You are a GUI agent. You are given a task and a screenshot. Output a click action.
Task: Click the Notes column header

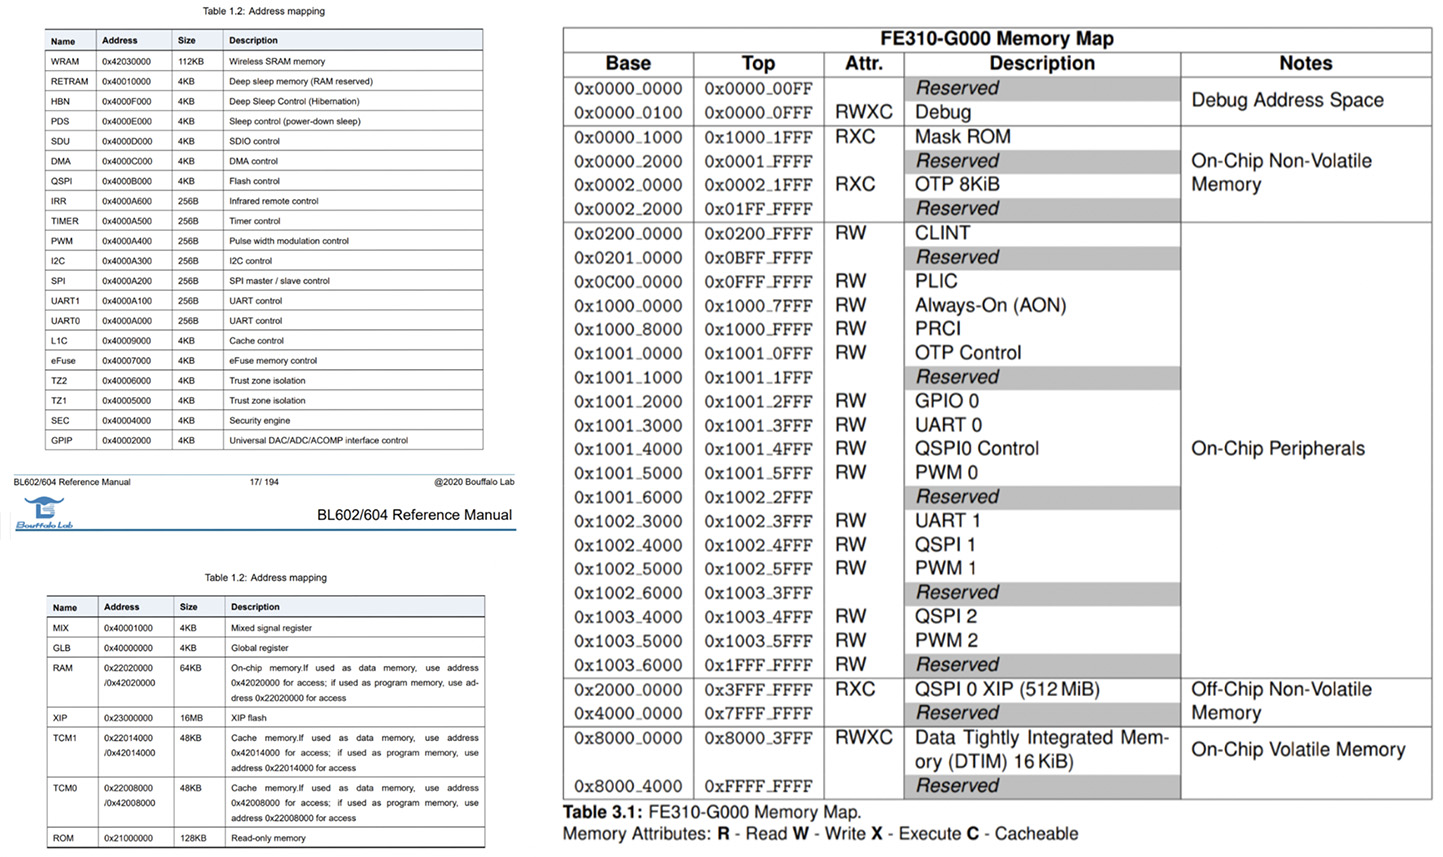(1305, 63)
